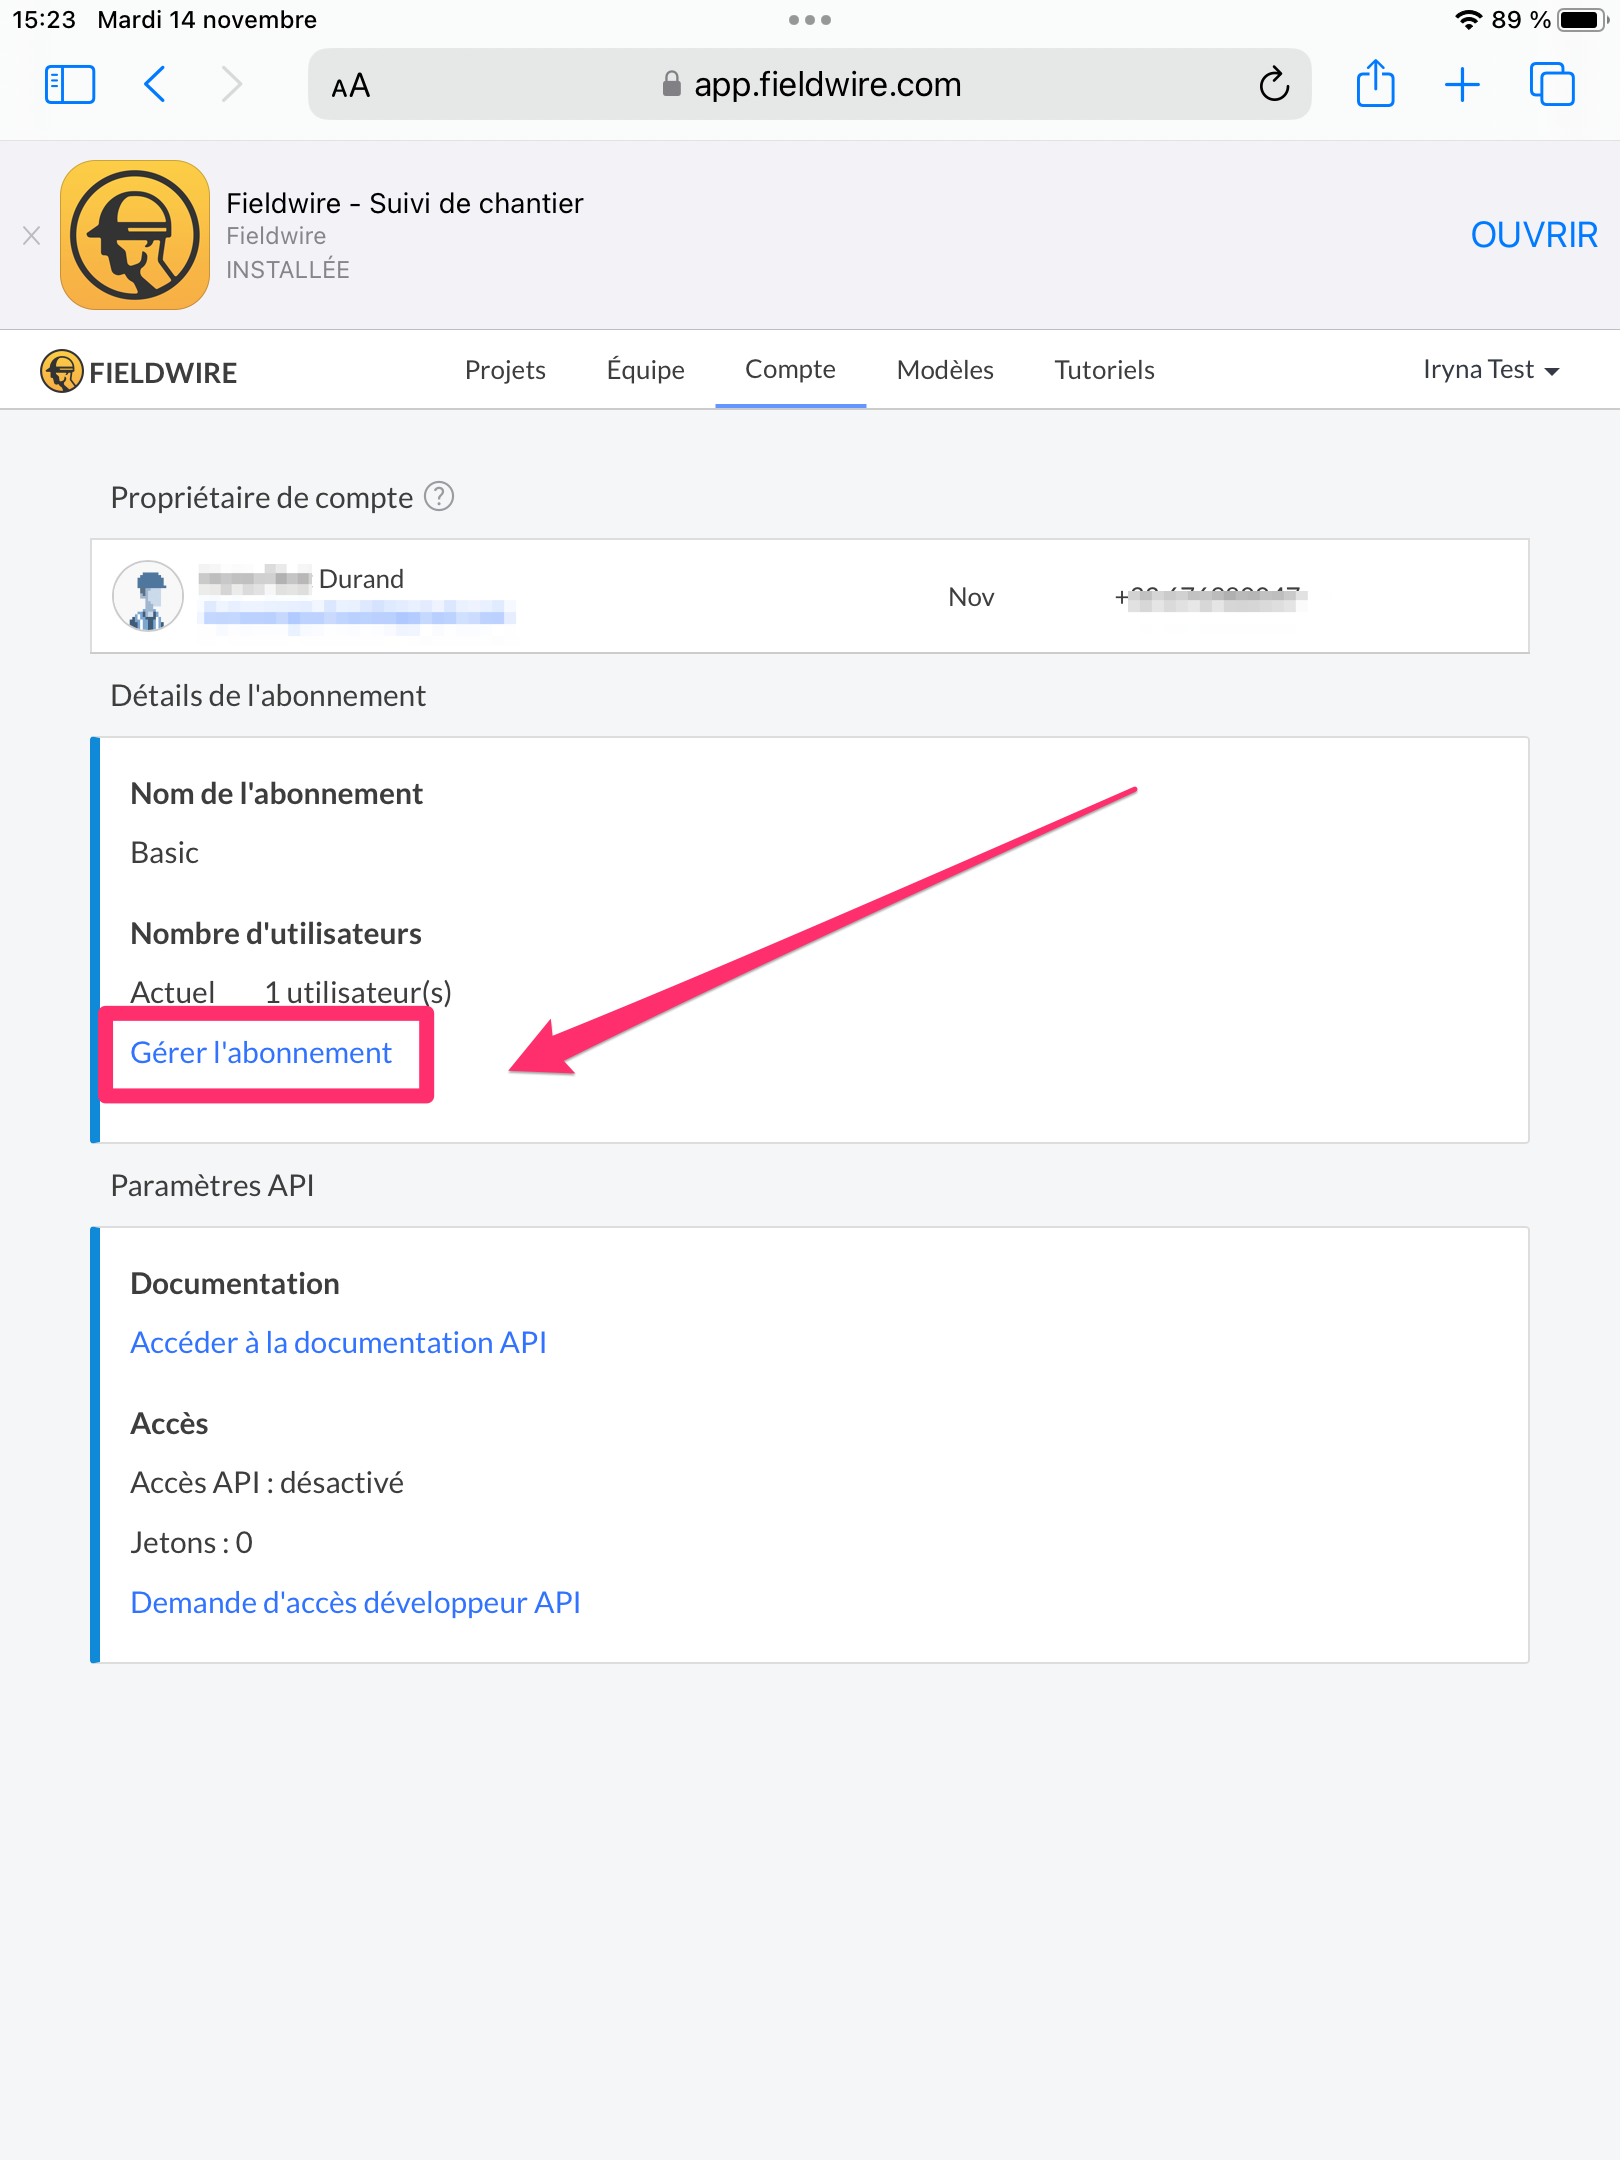Viewport: 1620px width, 2160px height.
Task: Click the 'Nov' cell in owner row
Action: (x=971, y=597)
